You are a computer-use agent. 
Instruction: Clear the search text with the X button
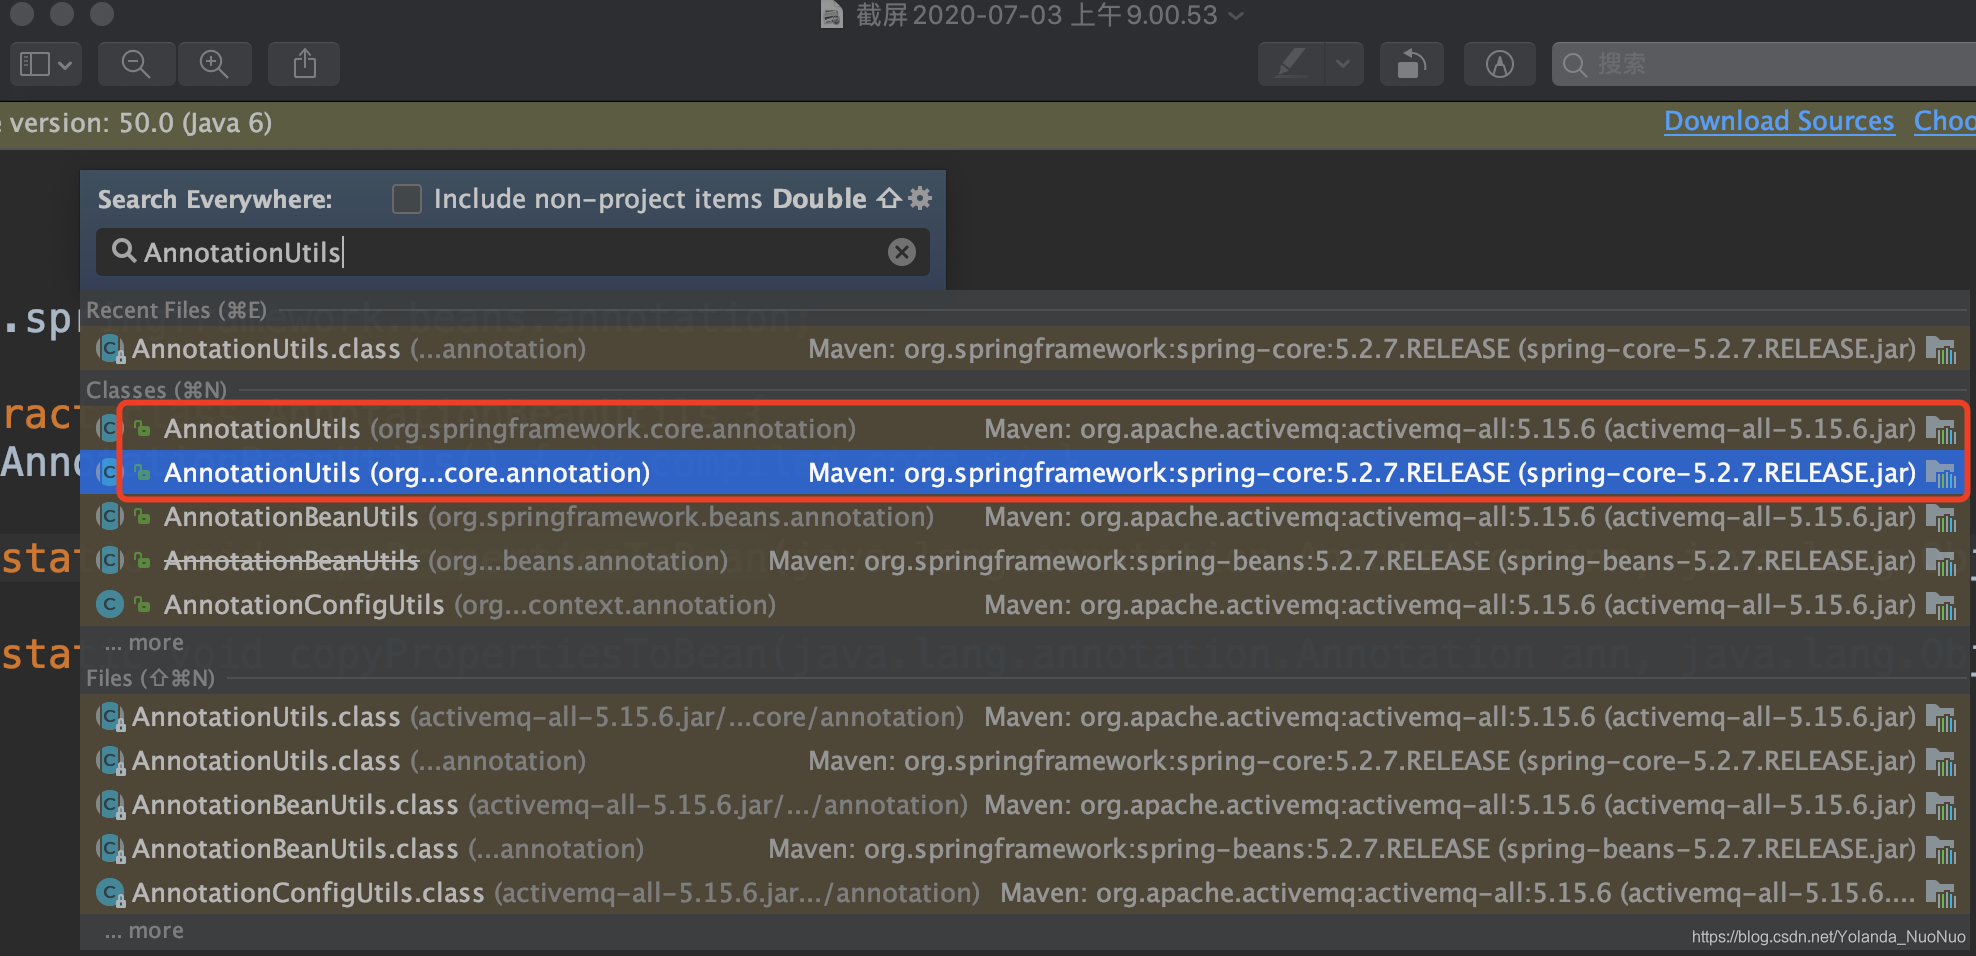tap(902, 252)
